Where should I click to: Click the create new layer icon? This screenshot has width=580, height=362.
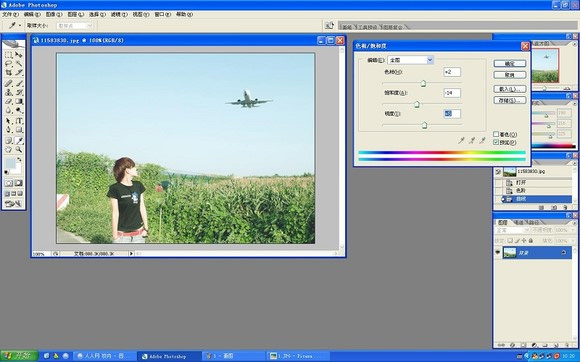(x=555, y=345)
